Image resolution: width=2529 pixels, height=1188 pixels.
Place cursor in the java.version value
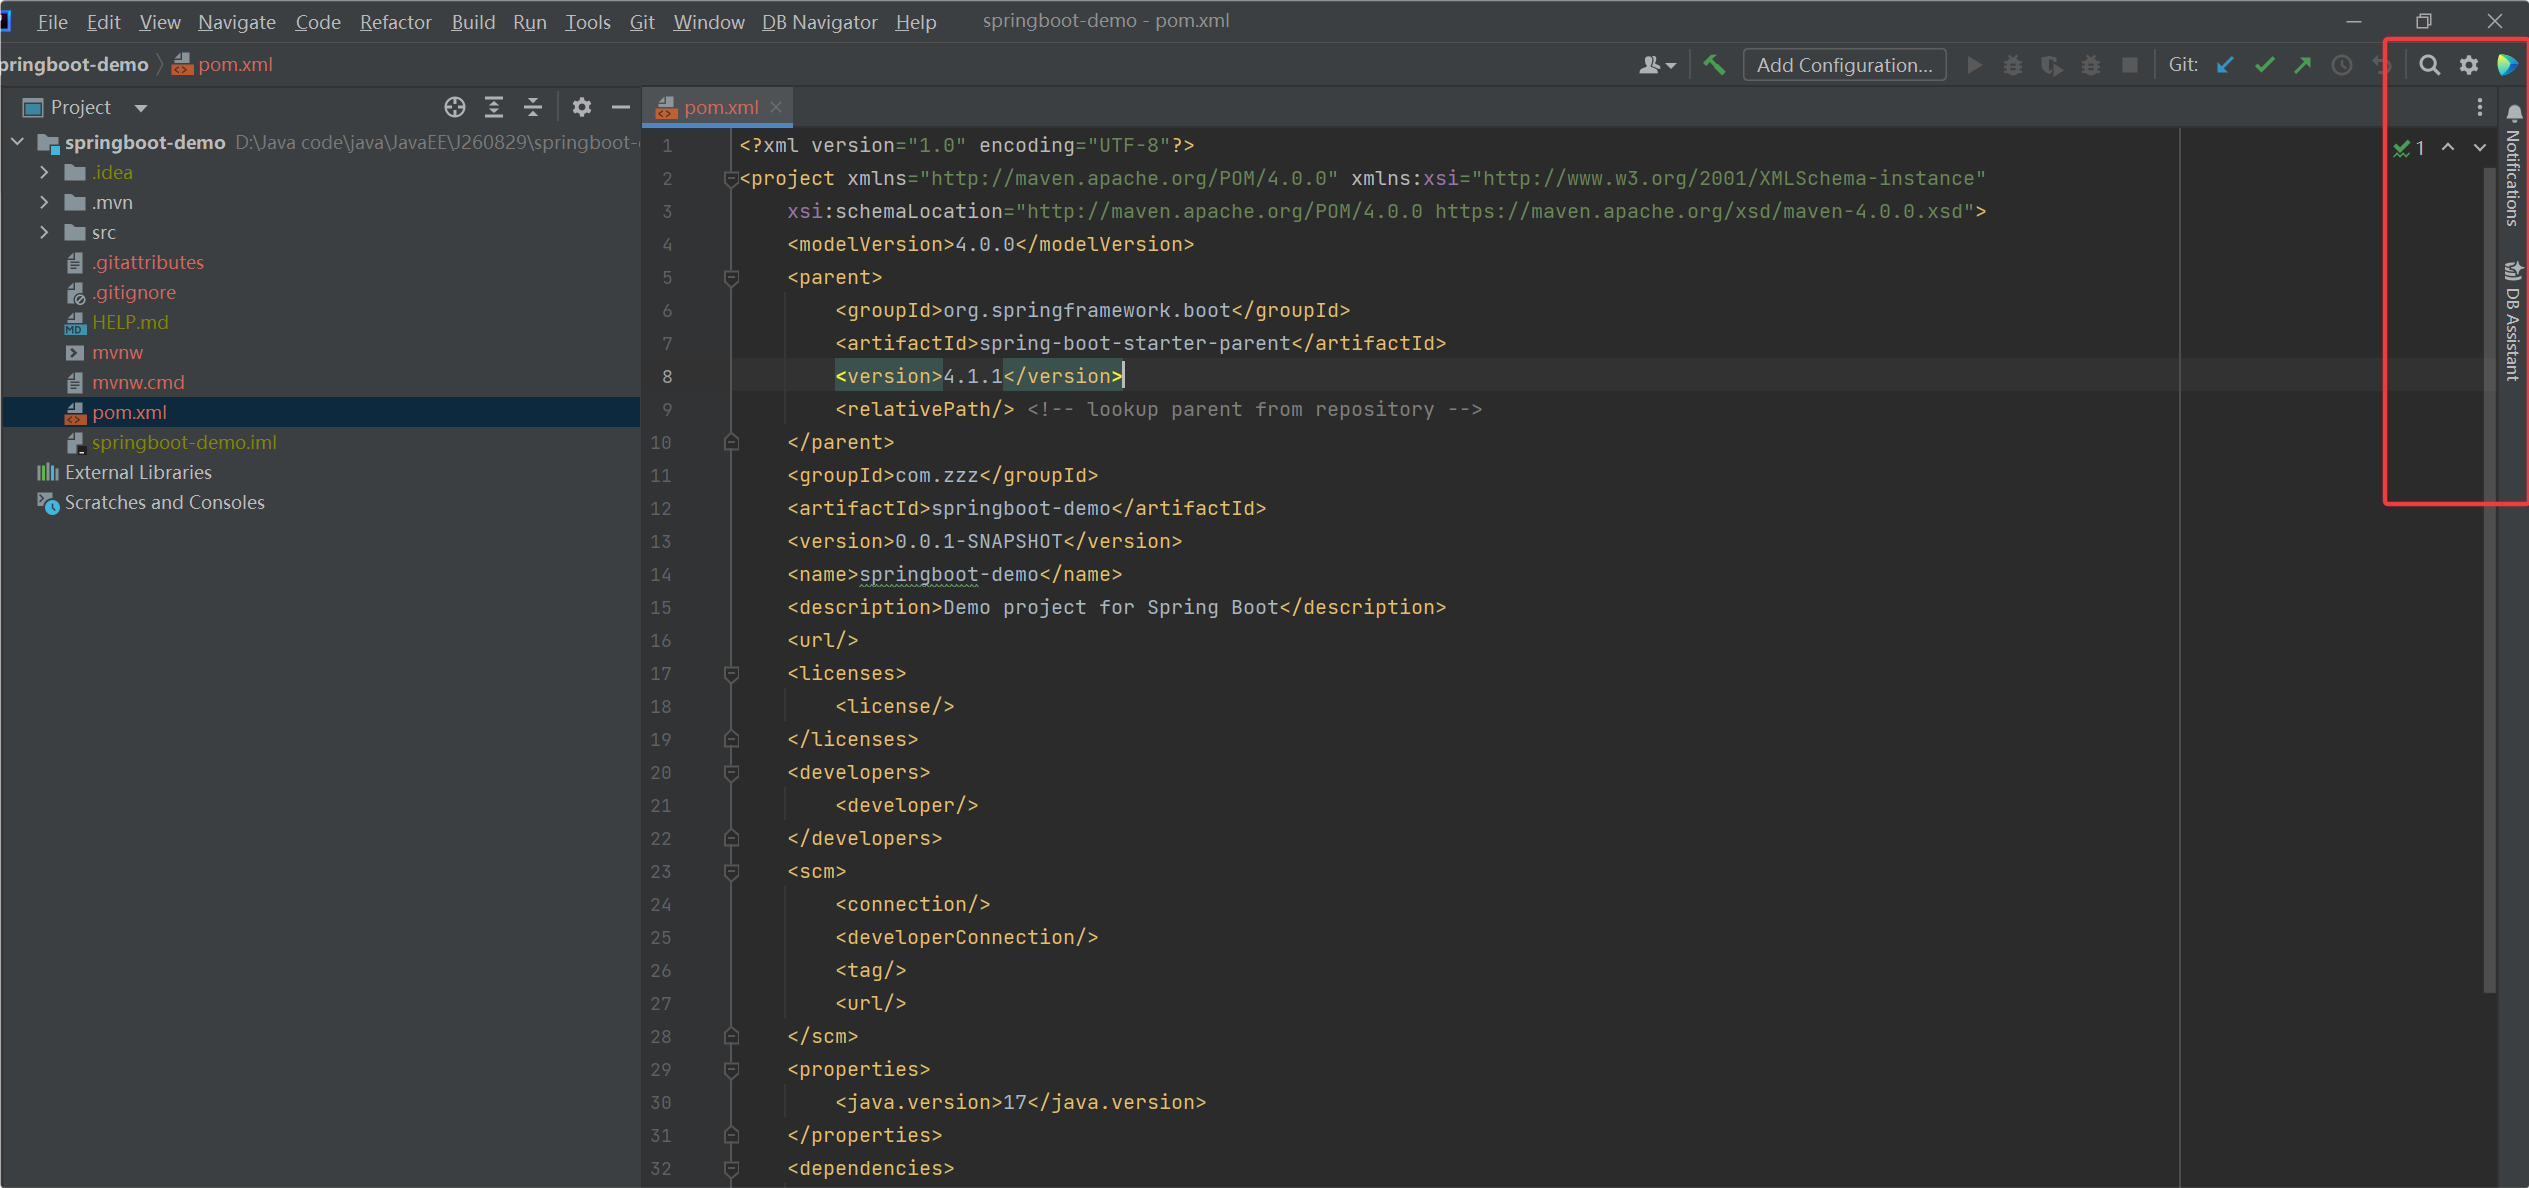(x=1015, y=1102)
